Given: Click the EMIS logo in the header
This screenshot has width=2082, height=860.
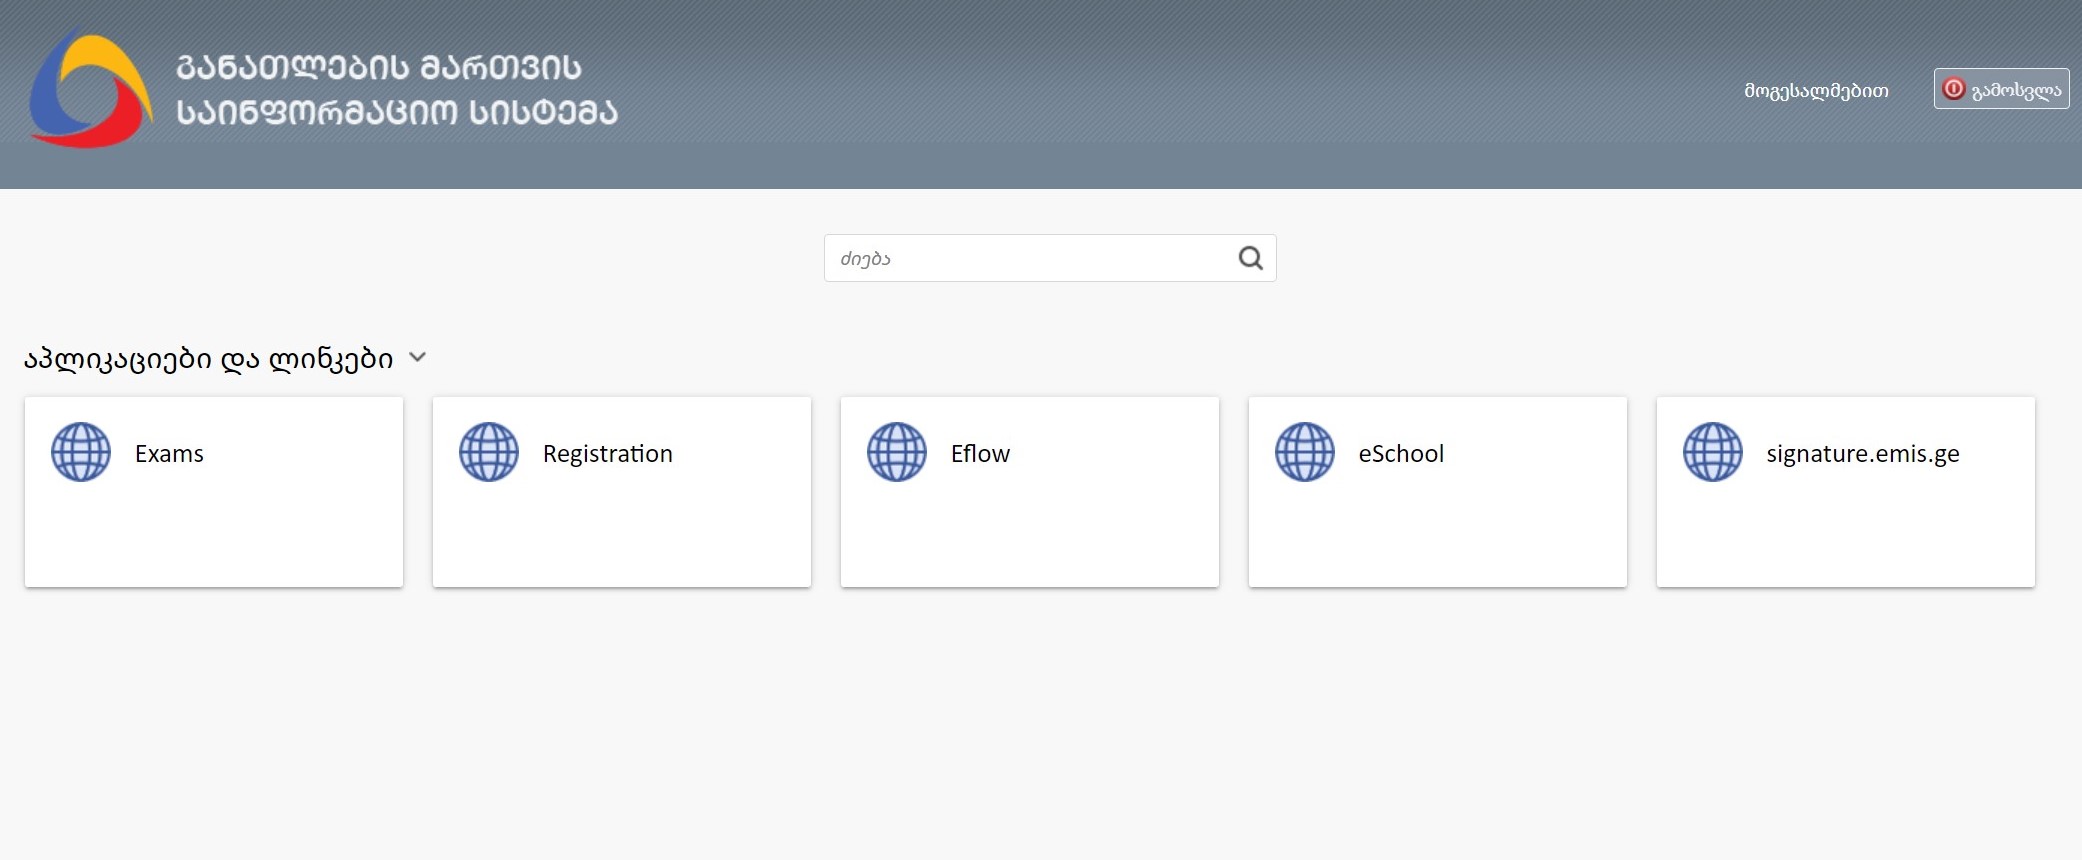Looking at the screenshot, I should (x=91, y=90).
